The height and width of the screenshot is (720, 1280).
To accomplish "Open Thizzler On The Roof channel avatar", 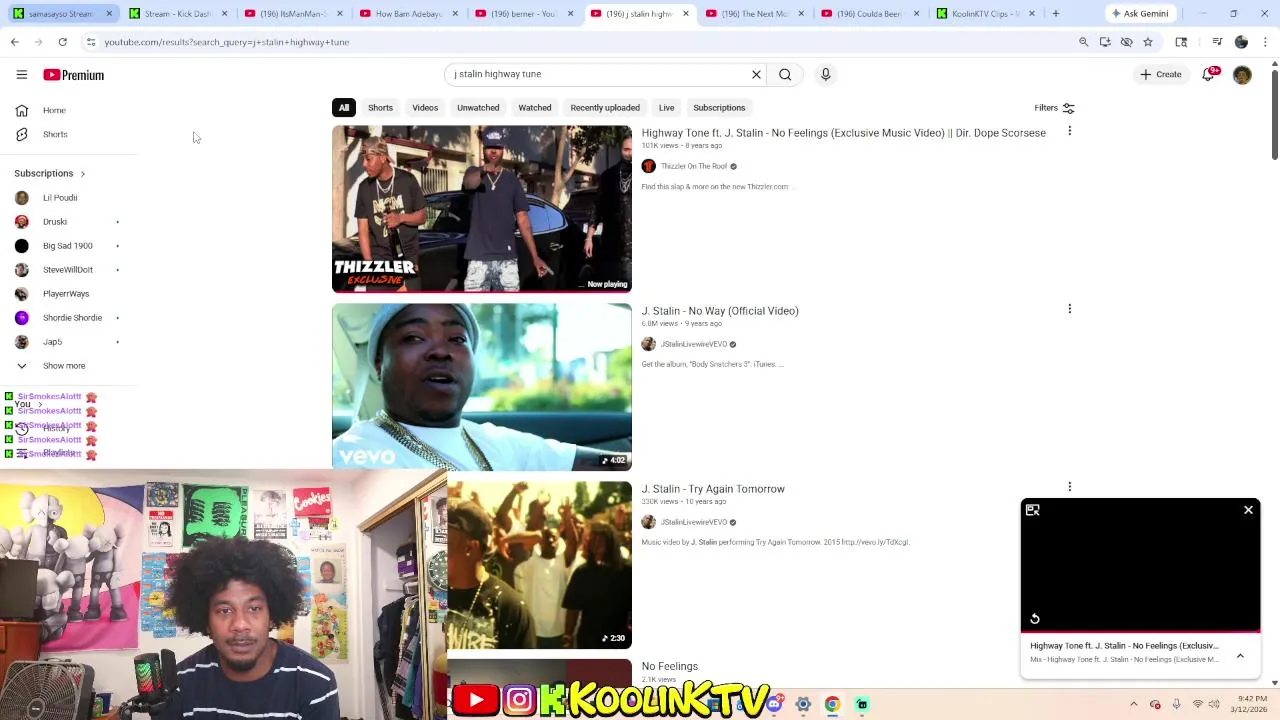I will click(x=648, y=166).
